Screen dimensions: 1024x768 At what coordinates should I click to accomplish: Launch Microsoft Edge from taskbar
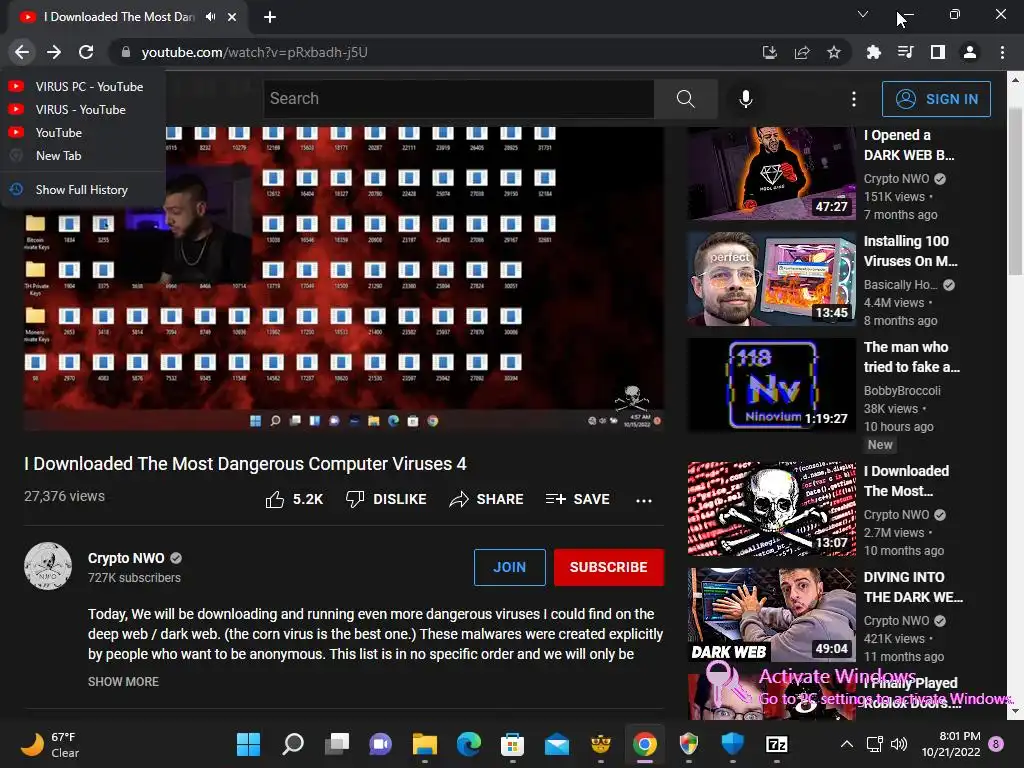[x=469, y=744]
